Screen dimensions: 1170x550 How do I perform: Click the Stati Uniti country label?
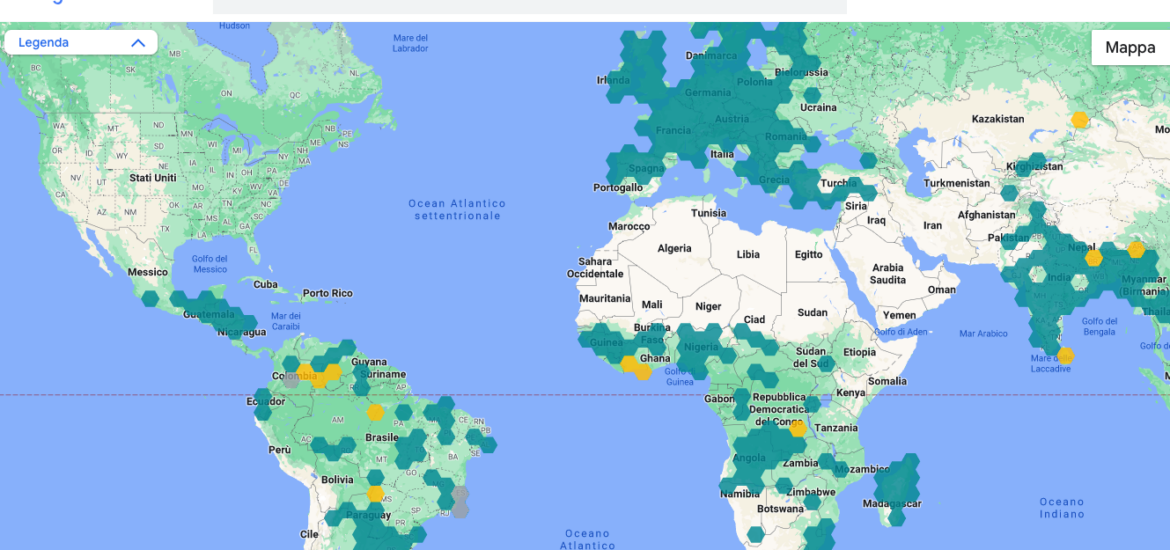coord(152,178)
